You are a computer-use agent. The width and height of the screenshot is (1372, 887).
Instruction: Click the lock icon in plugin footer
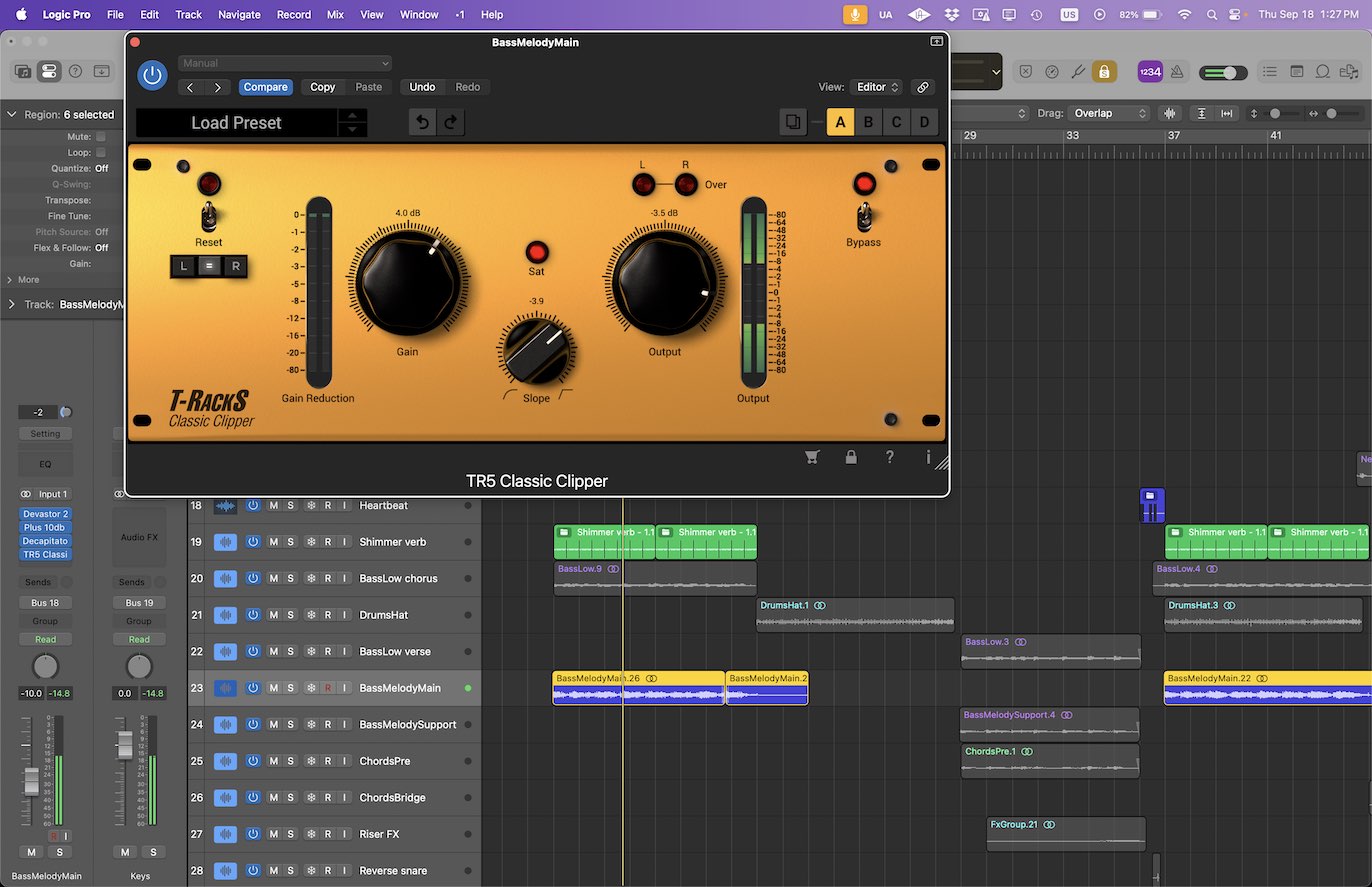(851, 457)
